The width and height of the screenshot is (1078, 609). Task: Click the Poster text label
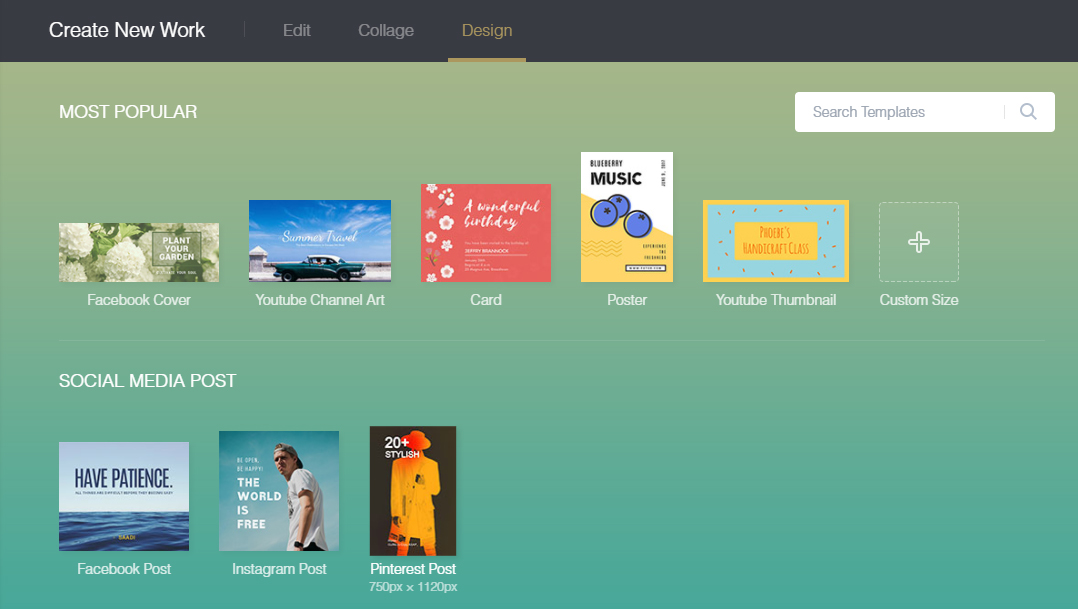coord(627,300)
